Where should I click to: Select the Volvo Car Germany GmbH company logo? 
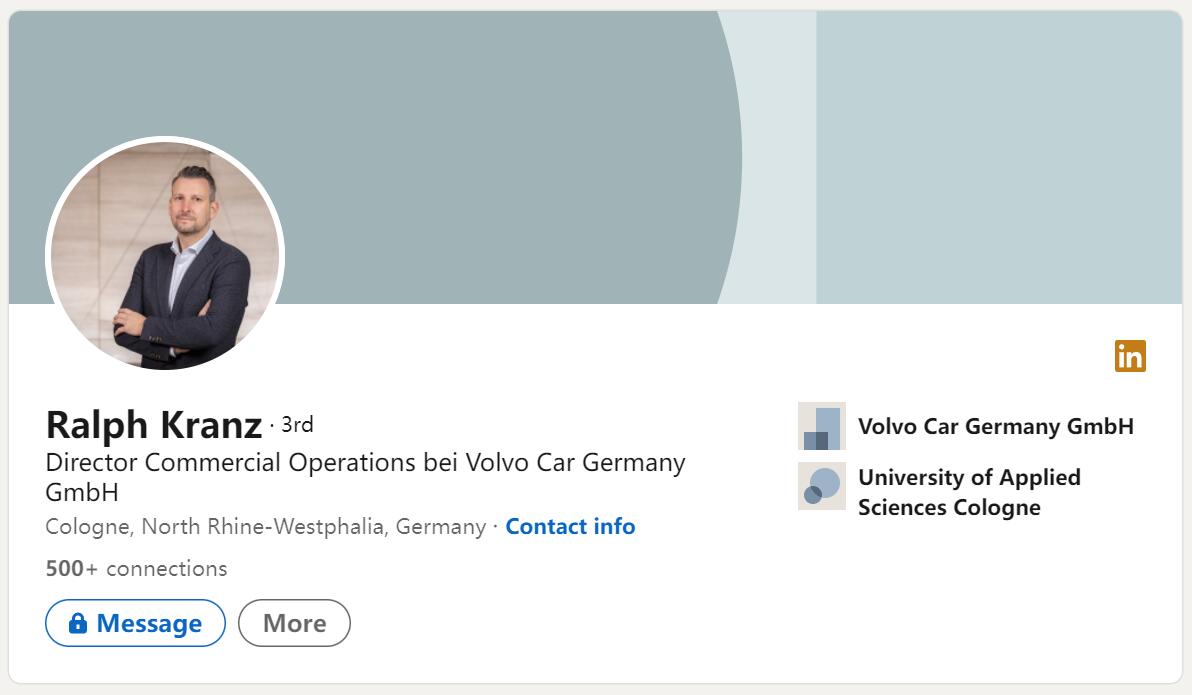(x=820, y=426)
